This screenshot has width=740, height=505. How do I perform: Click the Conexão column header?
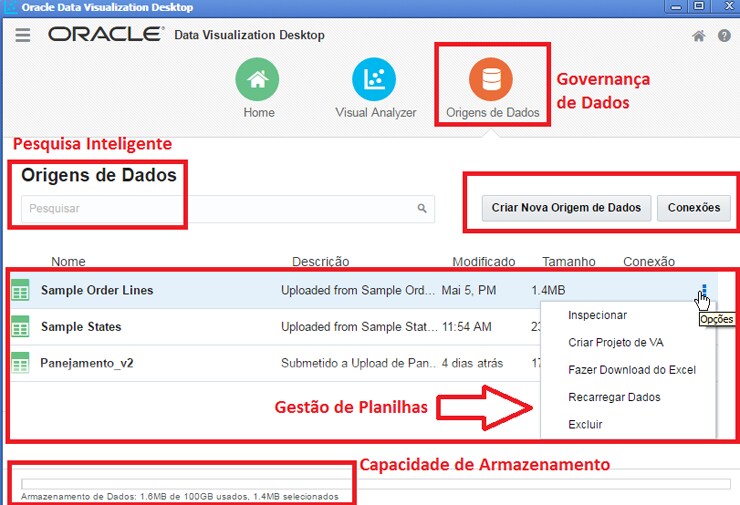[x=649, y=261]
